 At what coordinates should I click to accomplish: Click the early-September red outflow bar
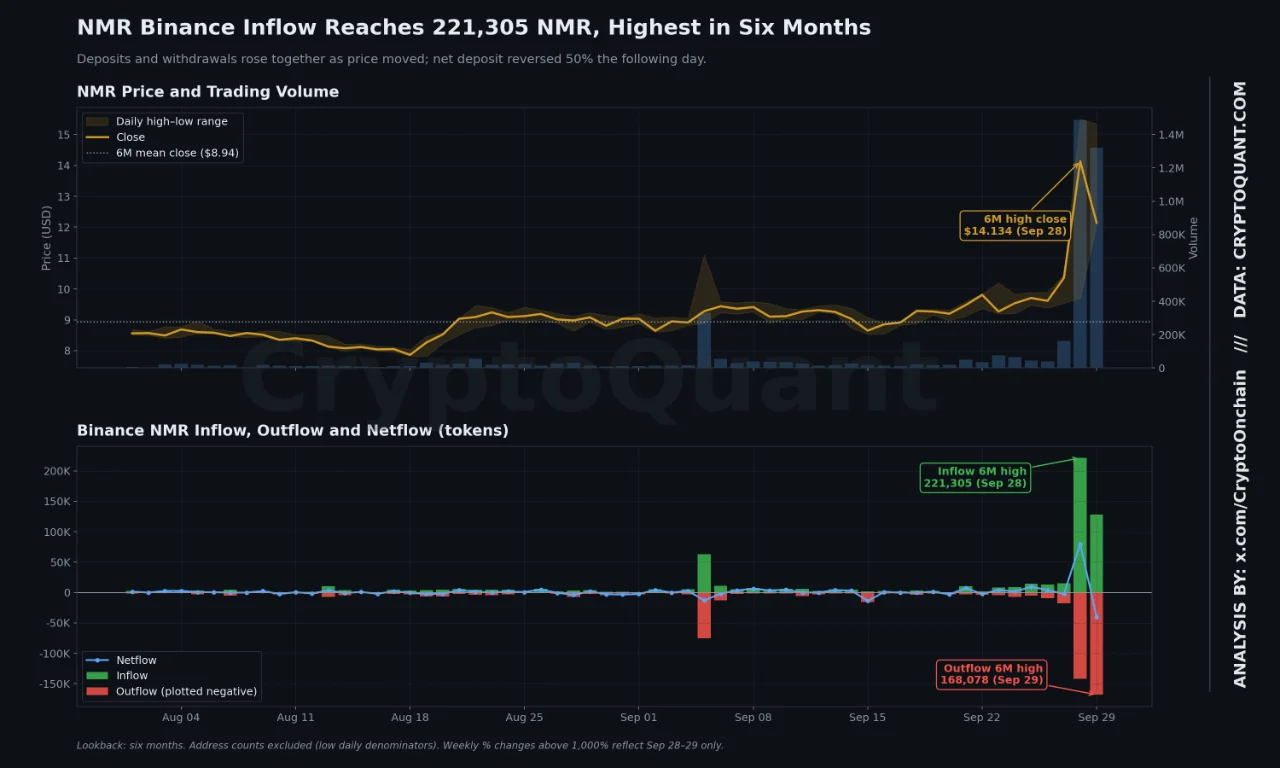pos(704,615)
